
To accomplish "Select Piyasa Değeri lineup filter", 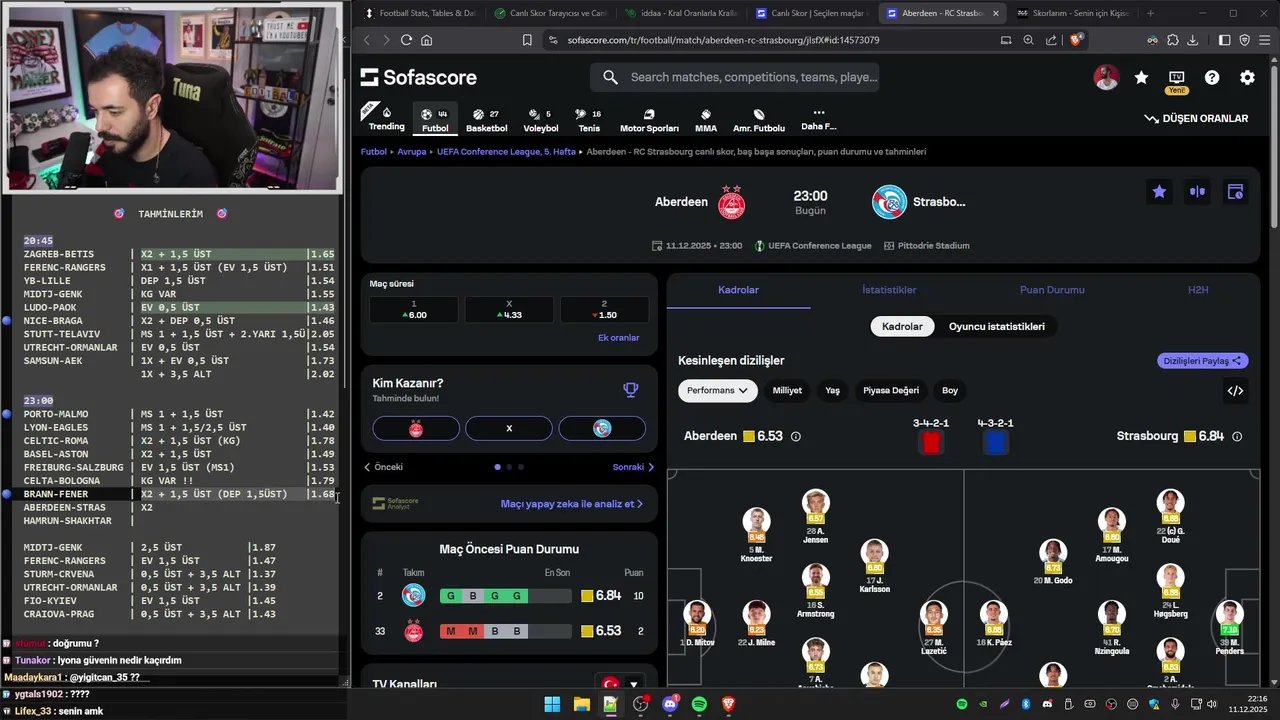I will point(891,391).
